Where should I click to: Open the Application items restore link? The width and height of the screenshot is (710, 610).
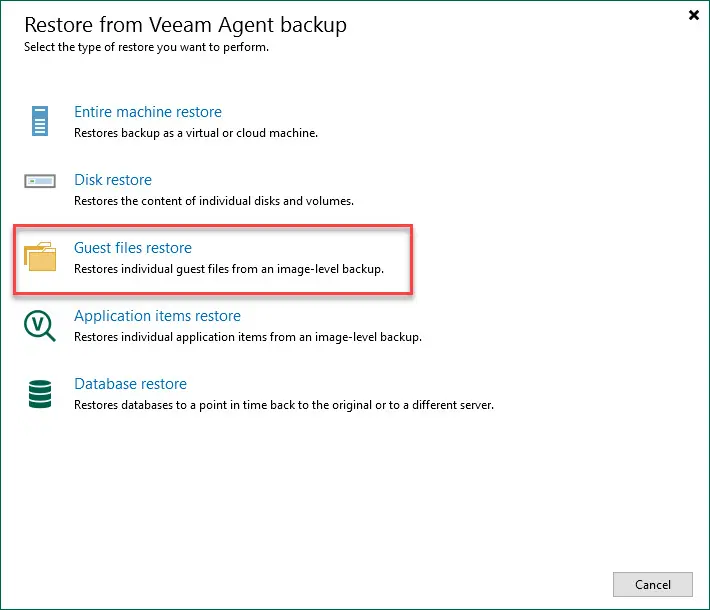click(157, 316)
